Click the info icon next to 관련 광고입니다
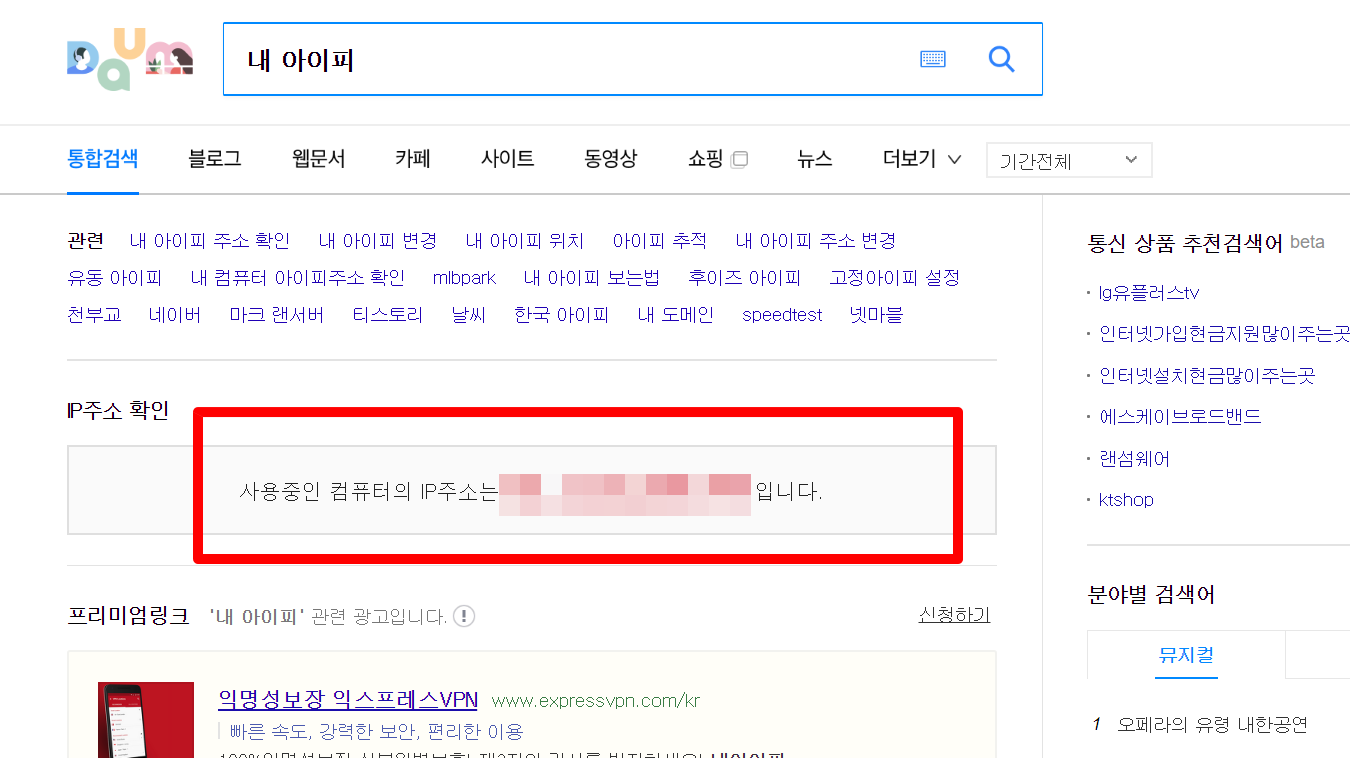 (464, 616)
